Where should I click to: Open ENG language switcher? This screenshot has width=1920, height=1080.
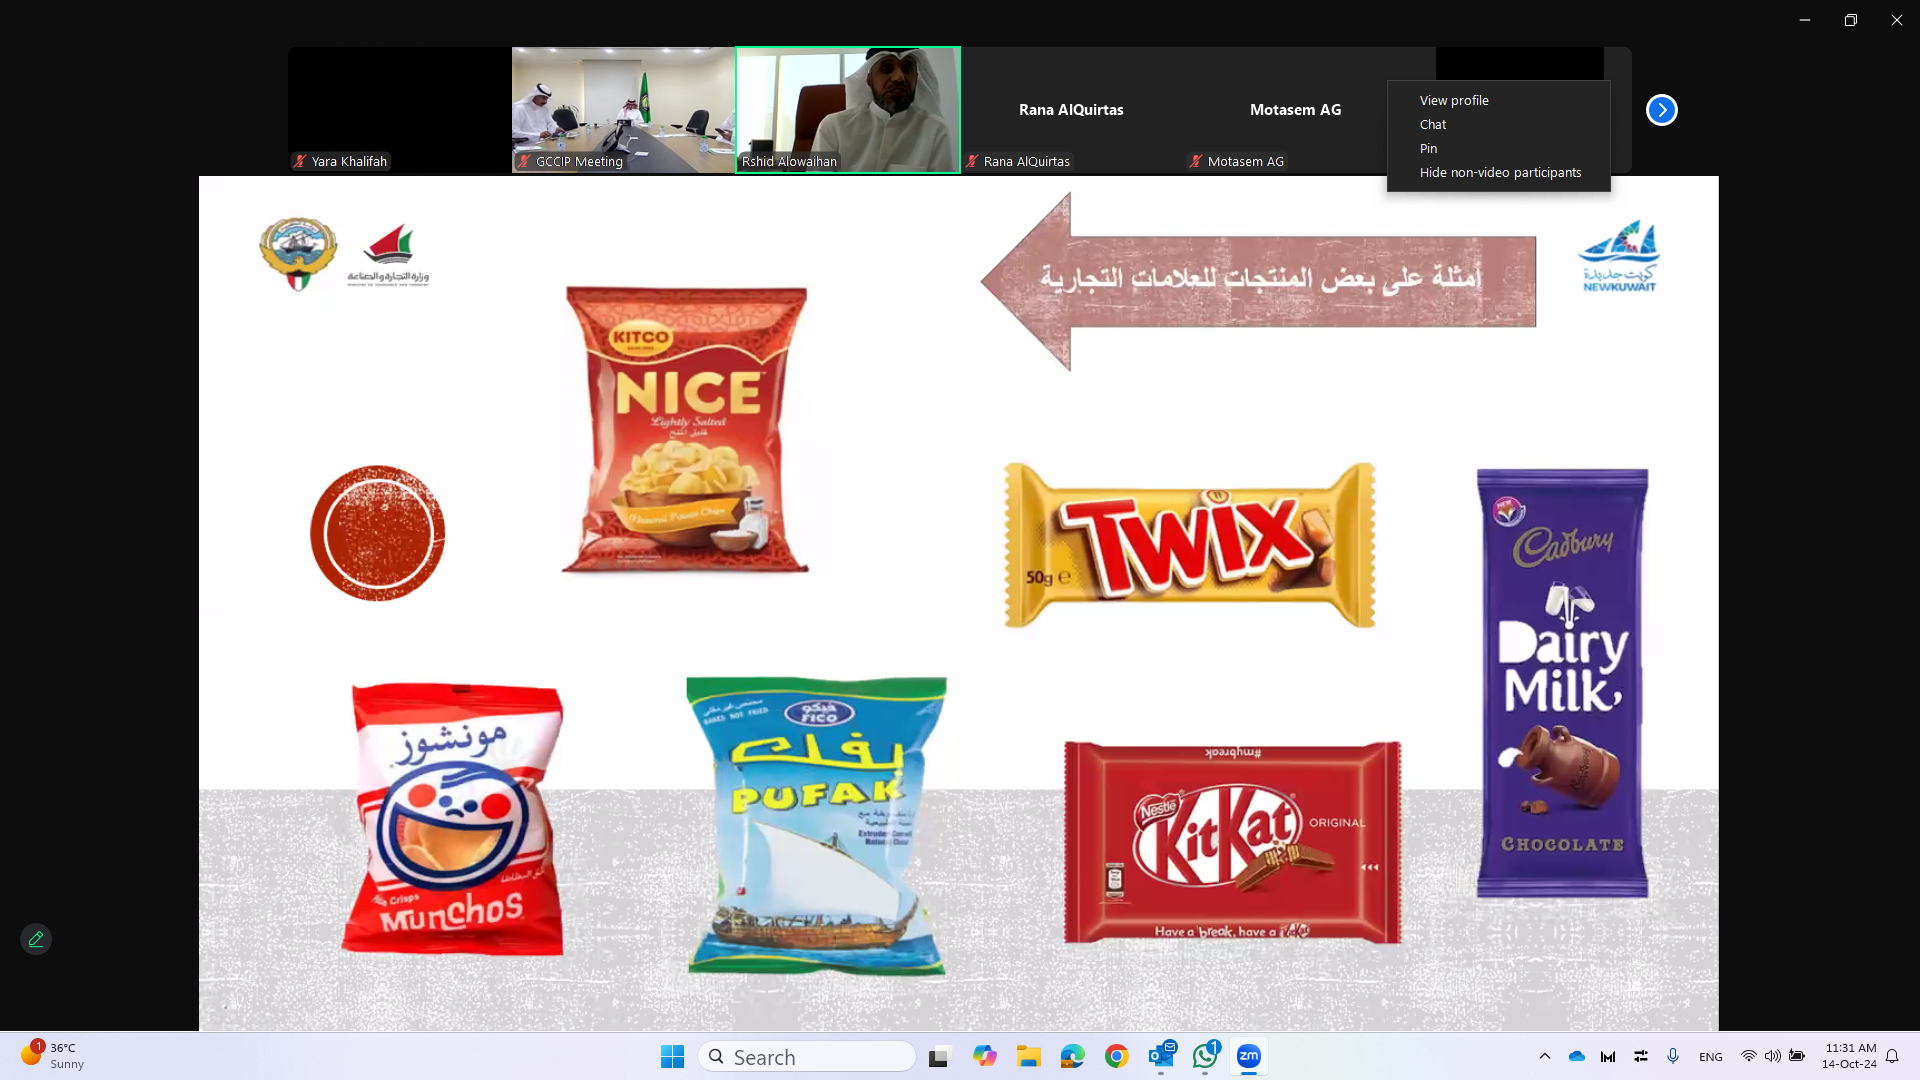(1710, 1057)
